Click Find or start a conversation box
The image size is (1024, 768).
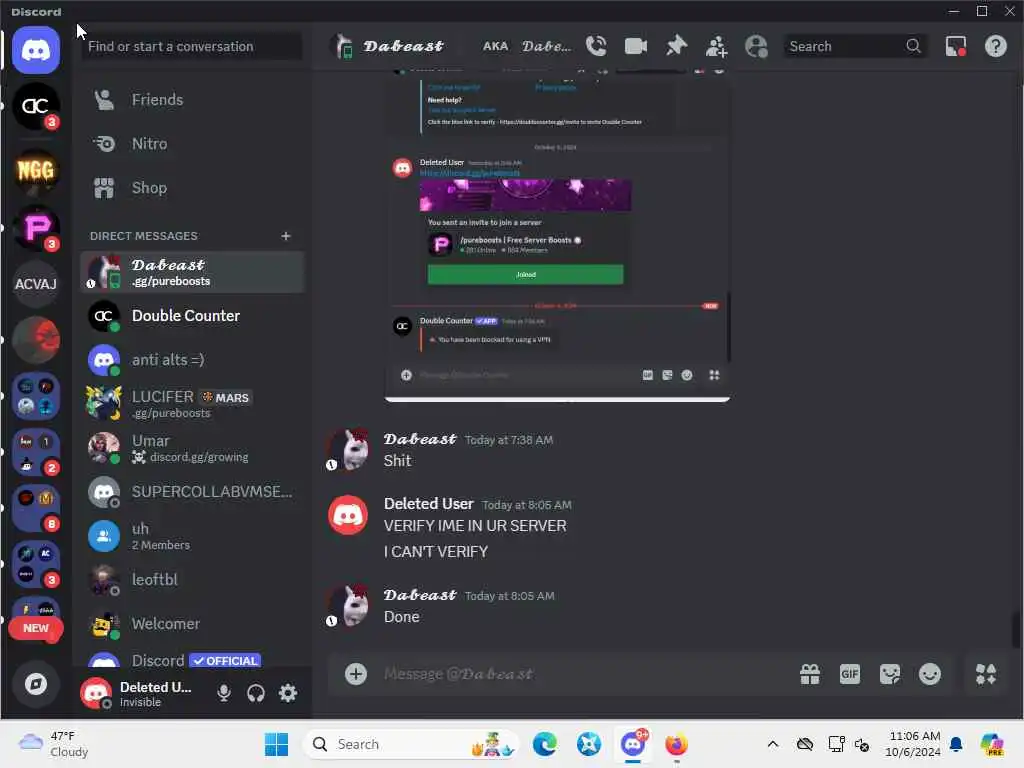click(x=192, y=46)
